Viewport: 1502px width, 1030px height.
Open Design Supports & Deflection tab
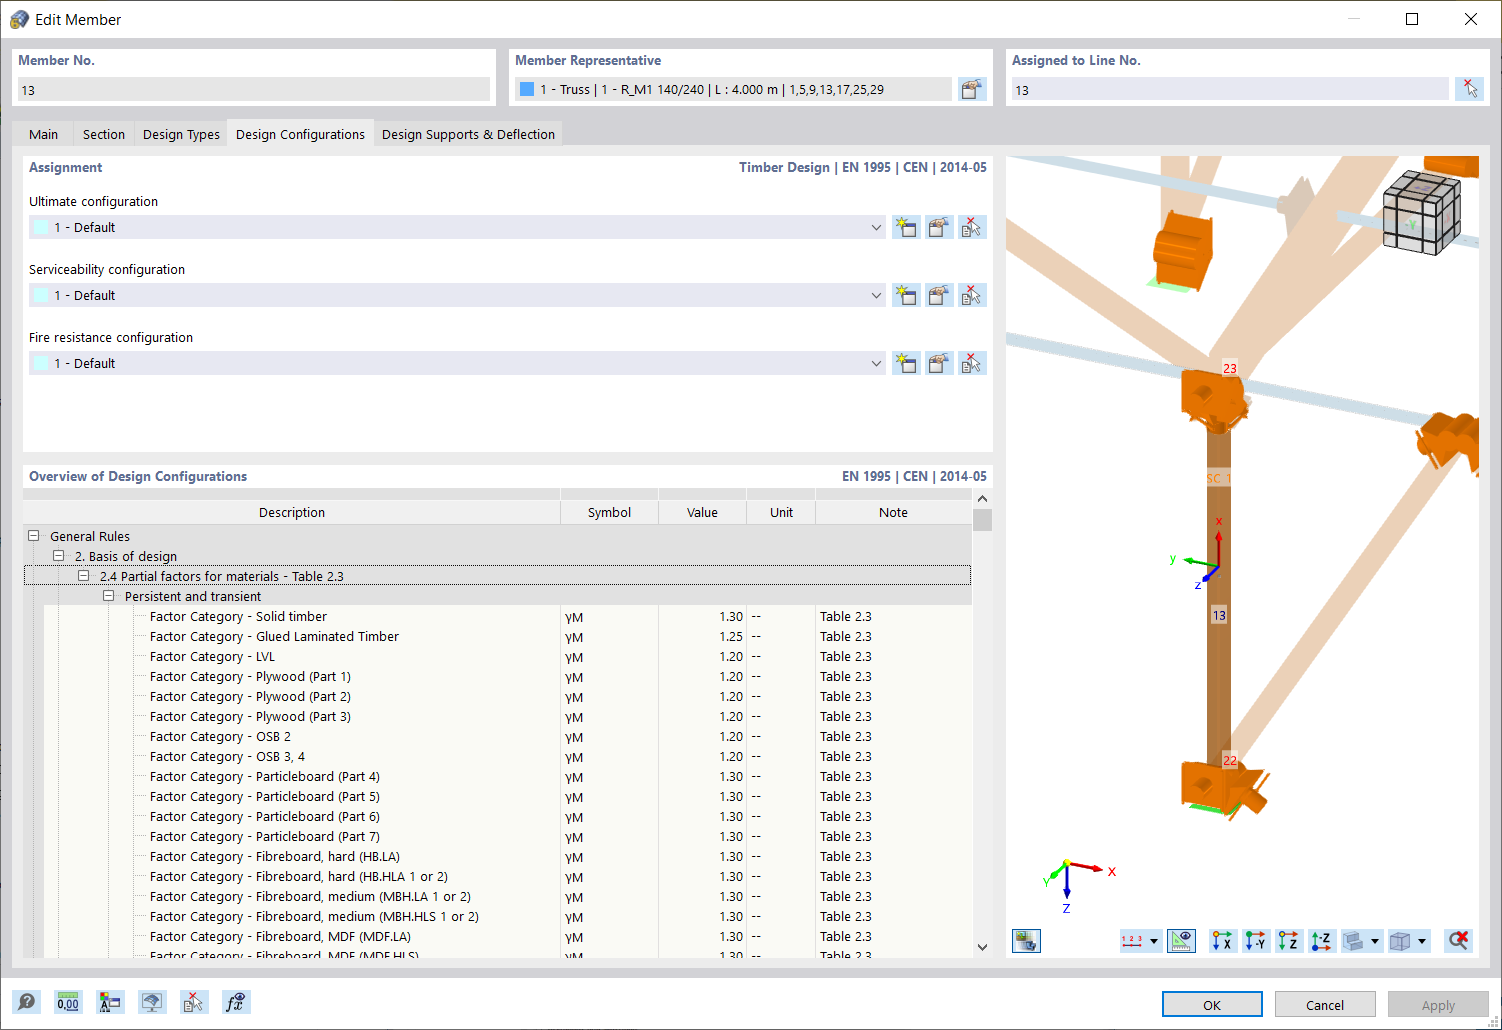(468, 134)
